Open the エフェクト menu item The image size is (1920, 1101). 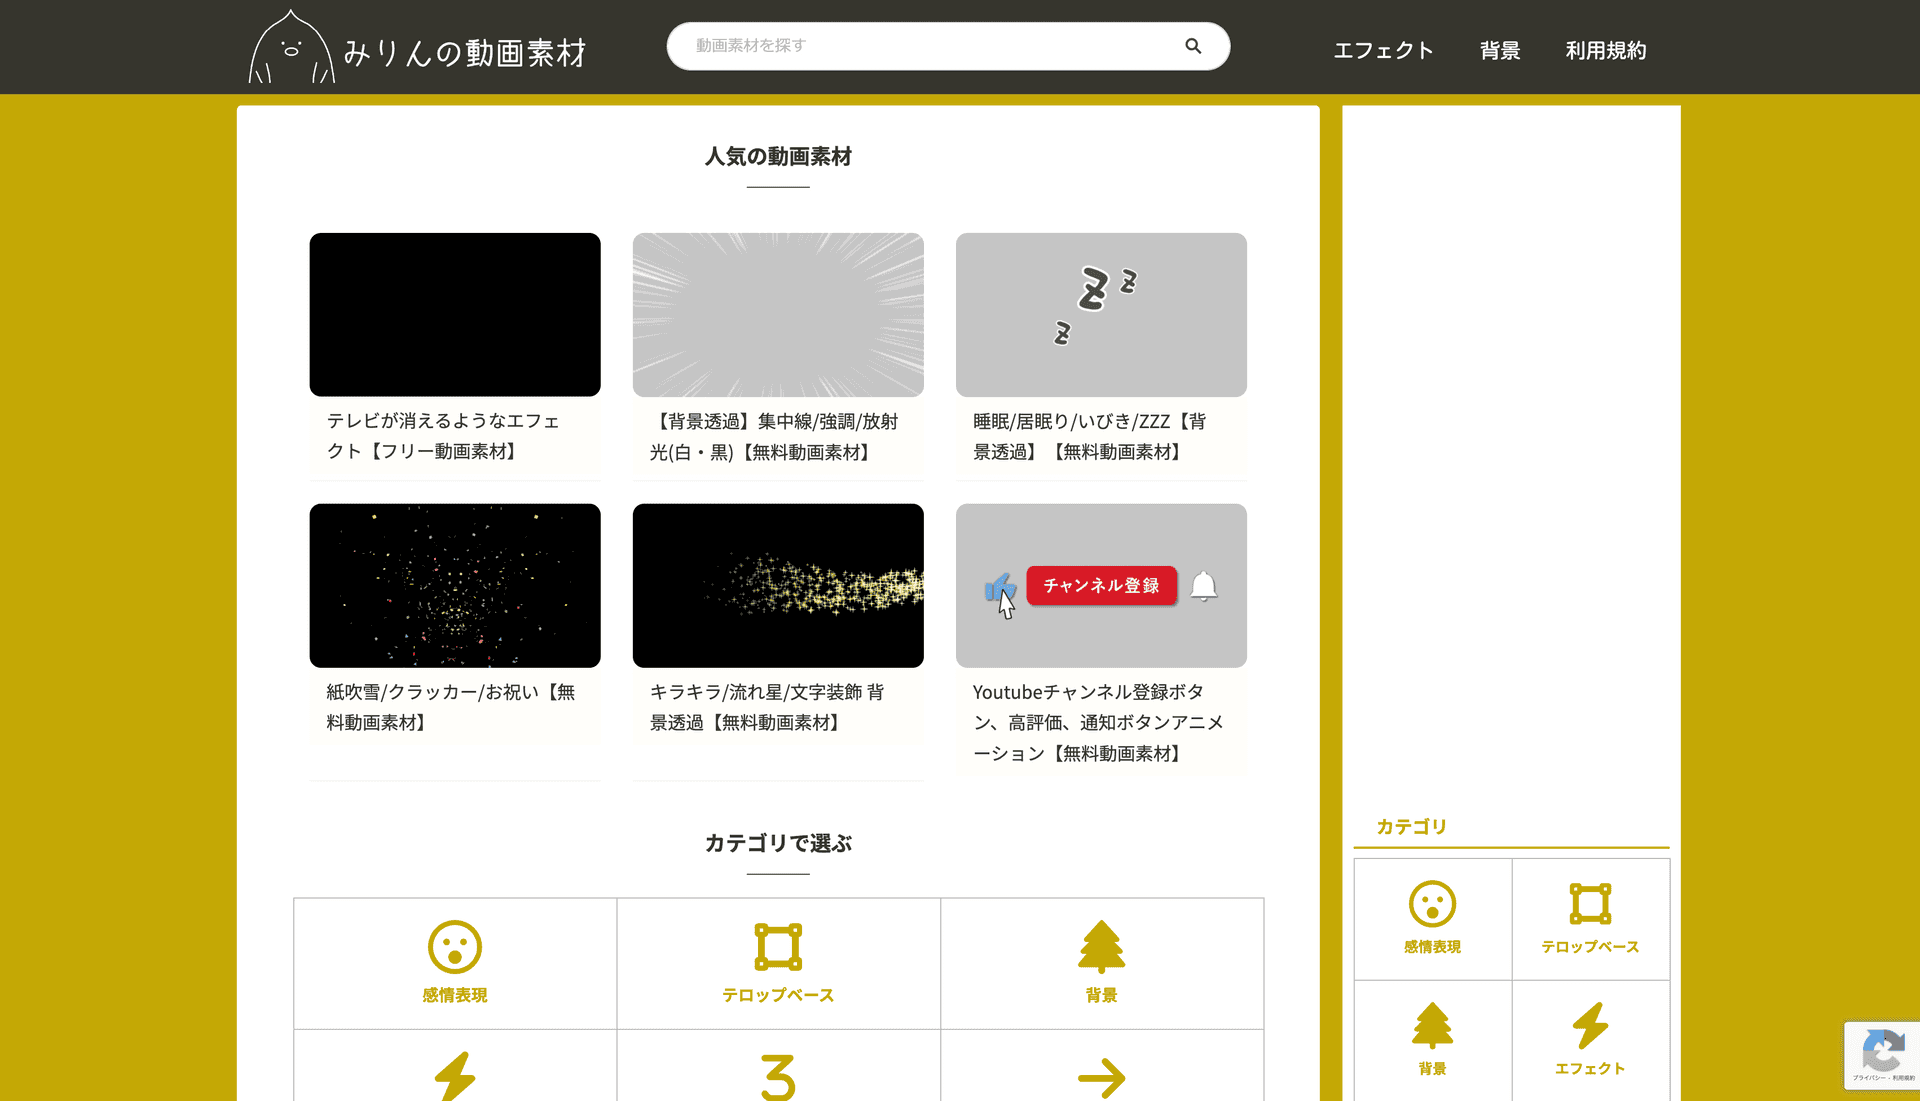(x=1383, y=50)
